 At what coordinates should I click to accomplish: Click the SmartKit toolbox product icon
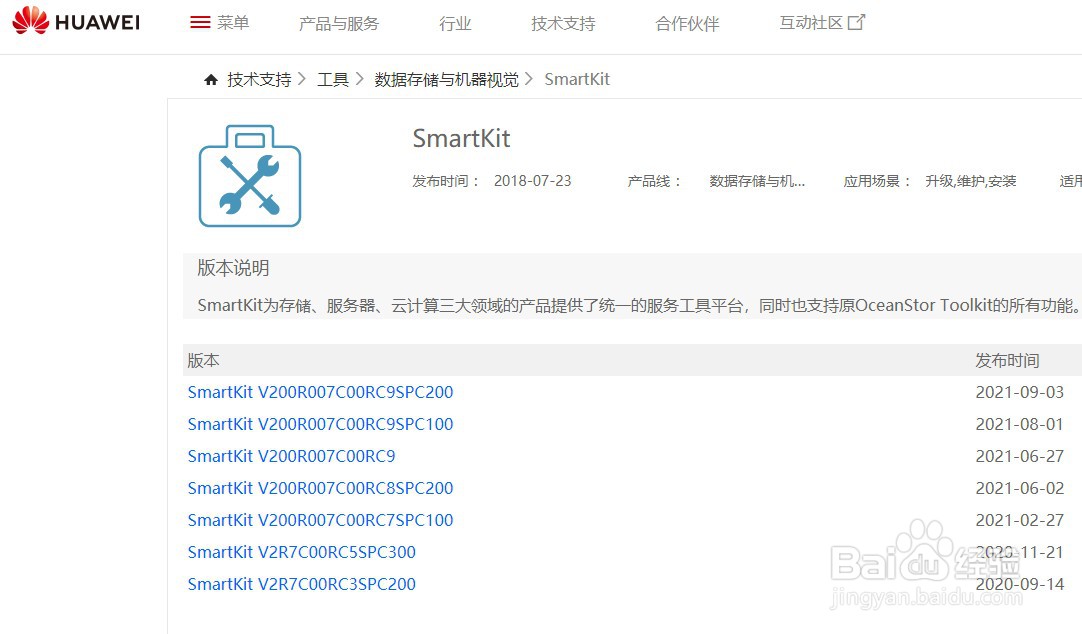249,175
